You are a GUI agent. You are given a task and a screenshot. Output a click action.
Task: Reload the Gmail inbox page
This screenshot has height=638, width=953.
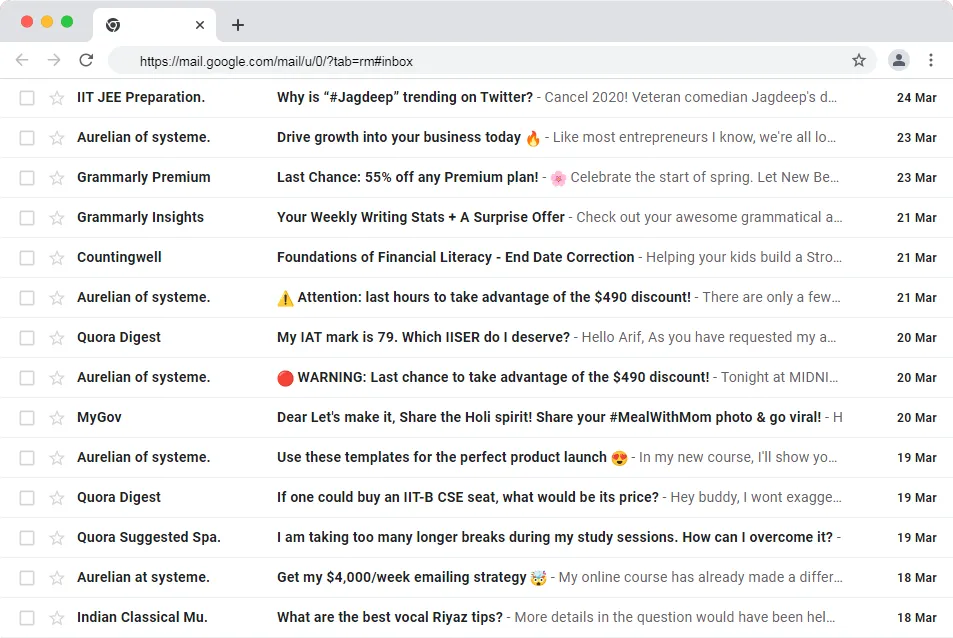(86, 60)
